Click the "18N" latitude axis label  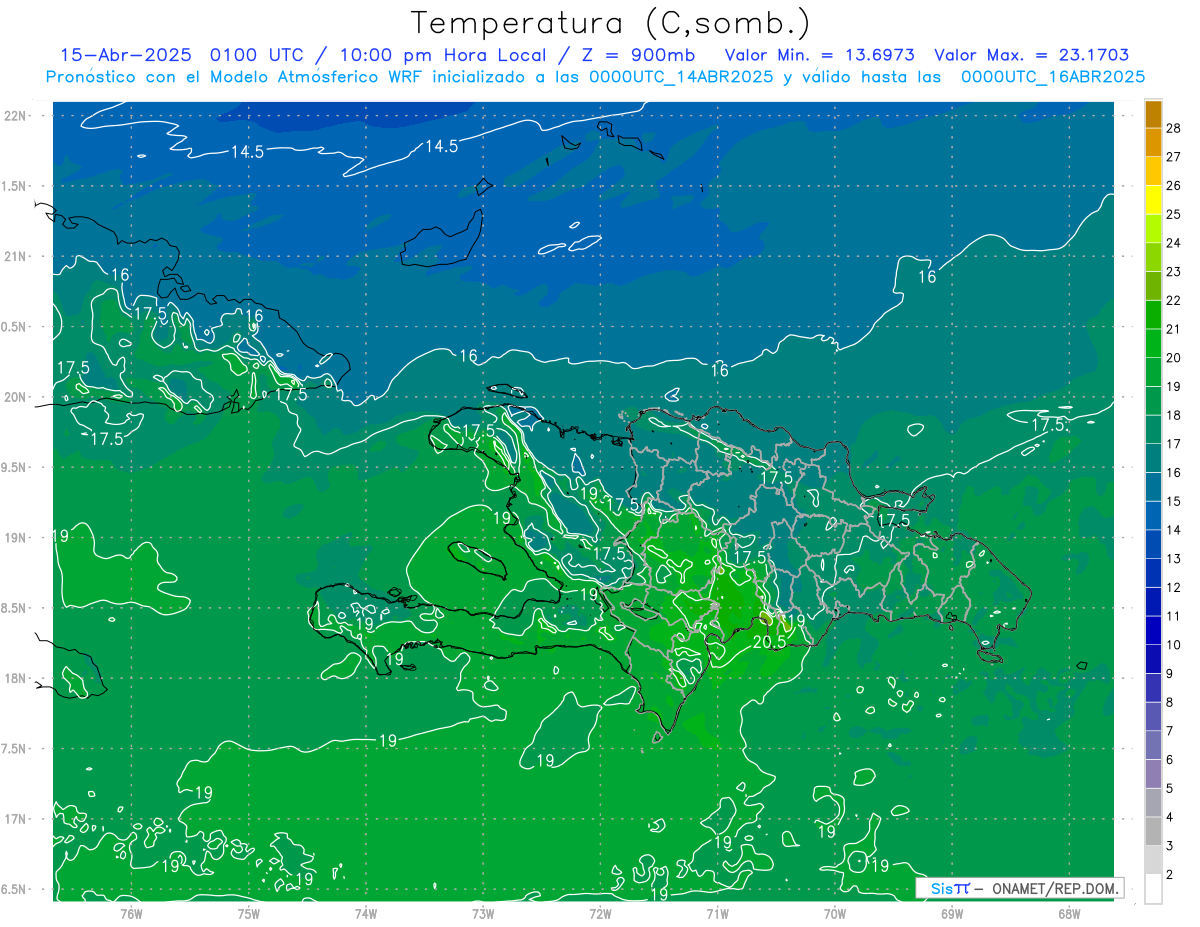(15, 678)
